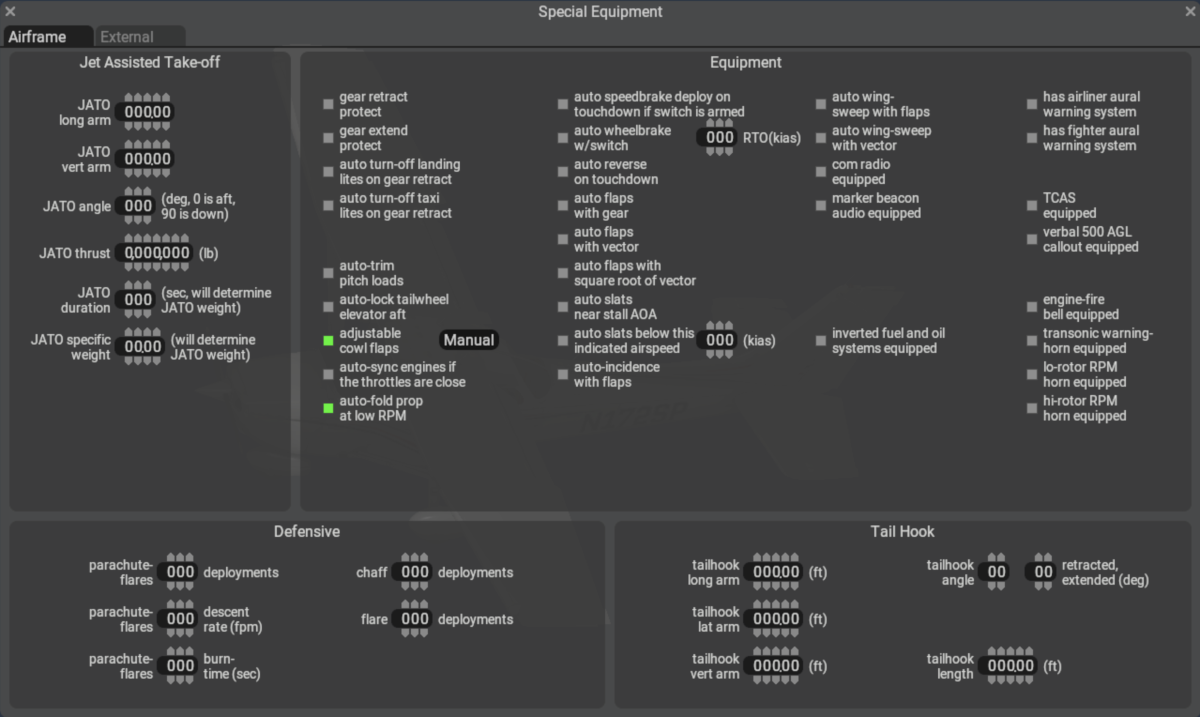1200x717 pixels.
Task: Click the RTO kias value field
Action: (720, 138)
